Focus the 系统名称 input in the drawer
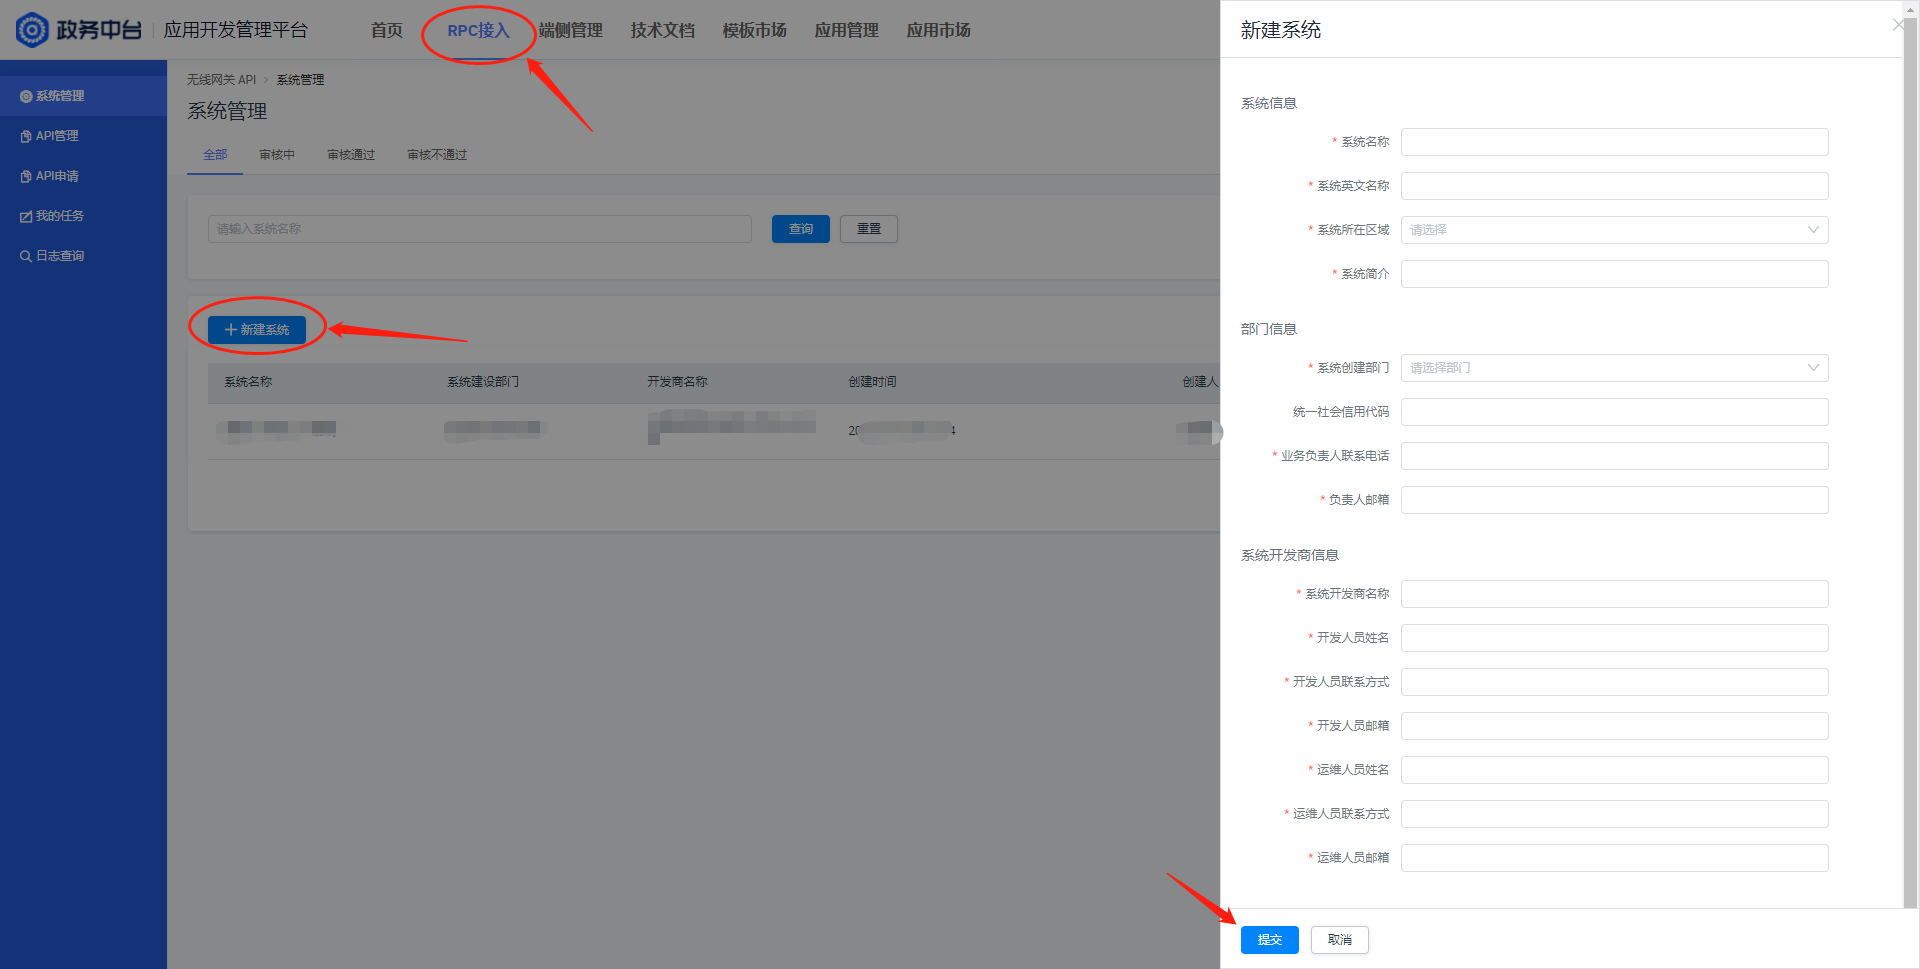1920x969 pixels. coord(1614,142)
